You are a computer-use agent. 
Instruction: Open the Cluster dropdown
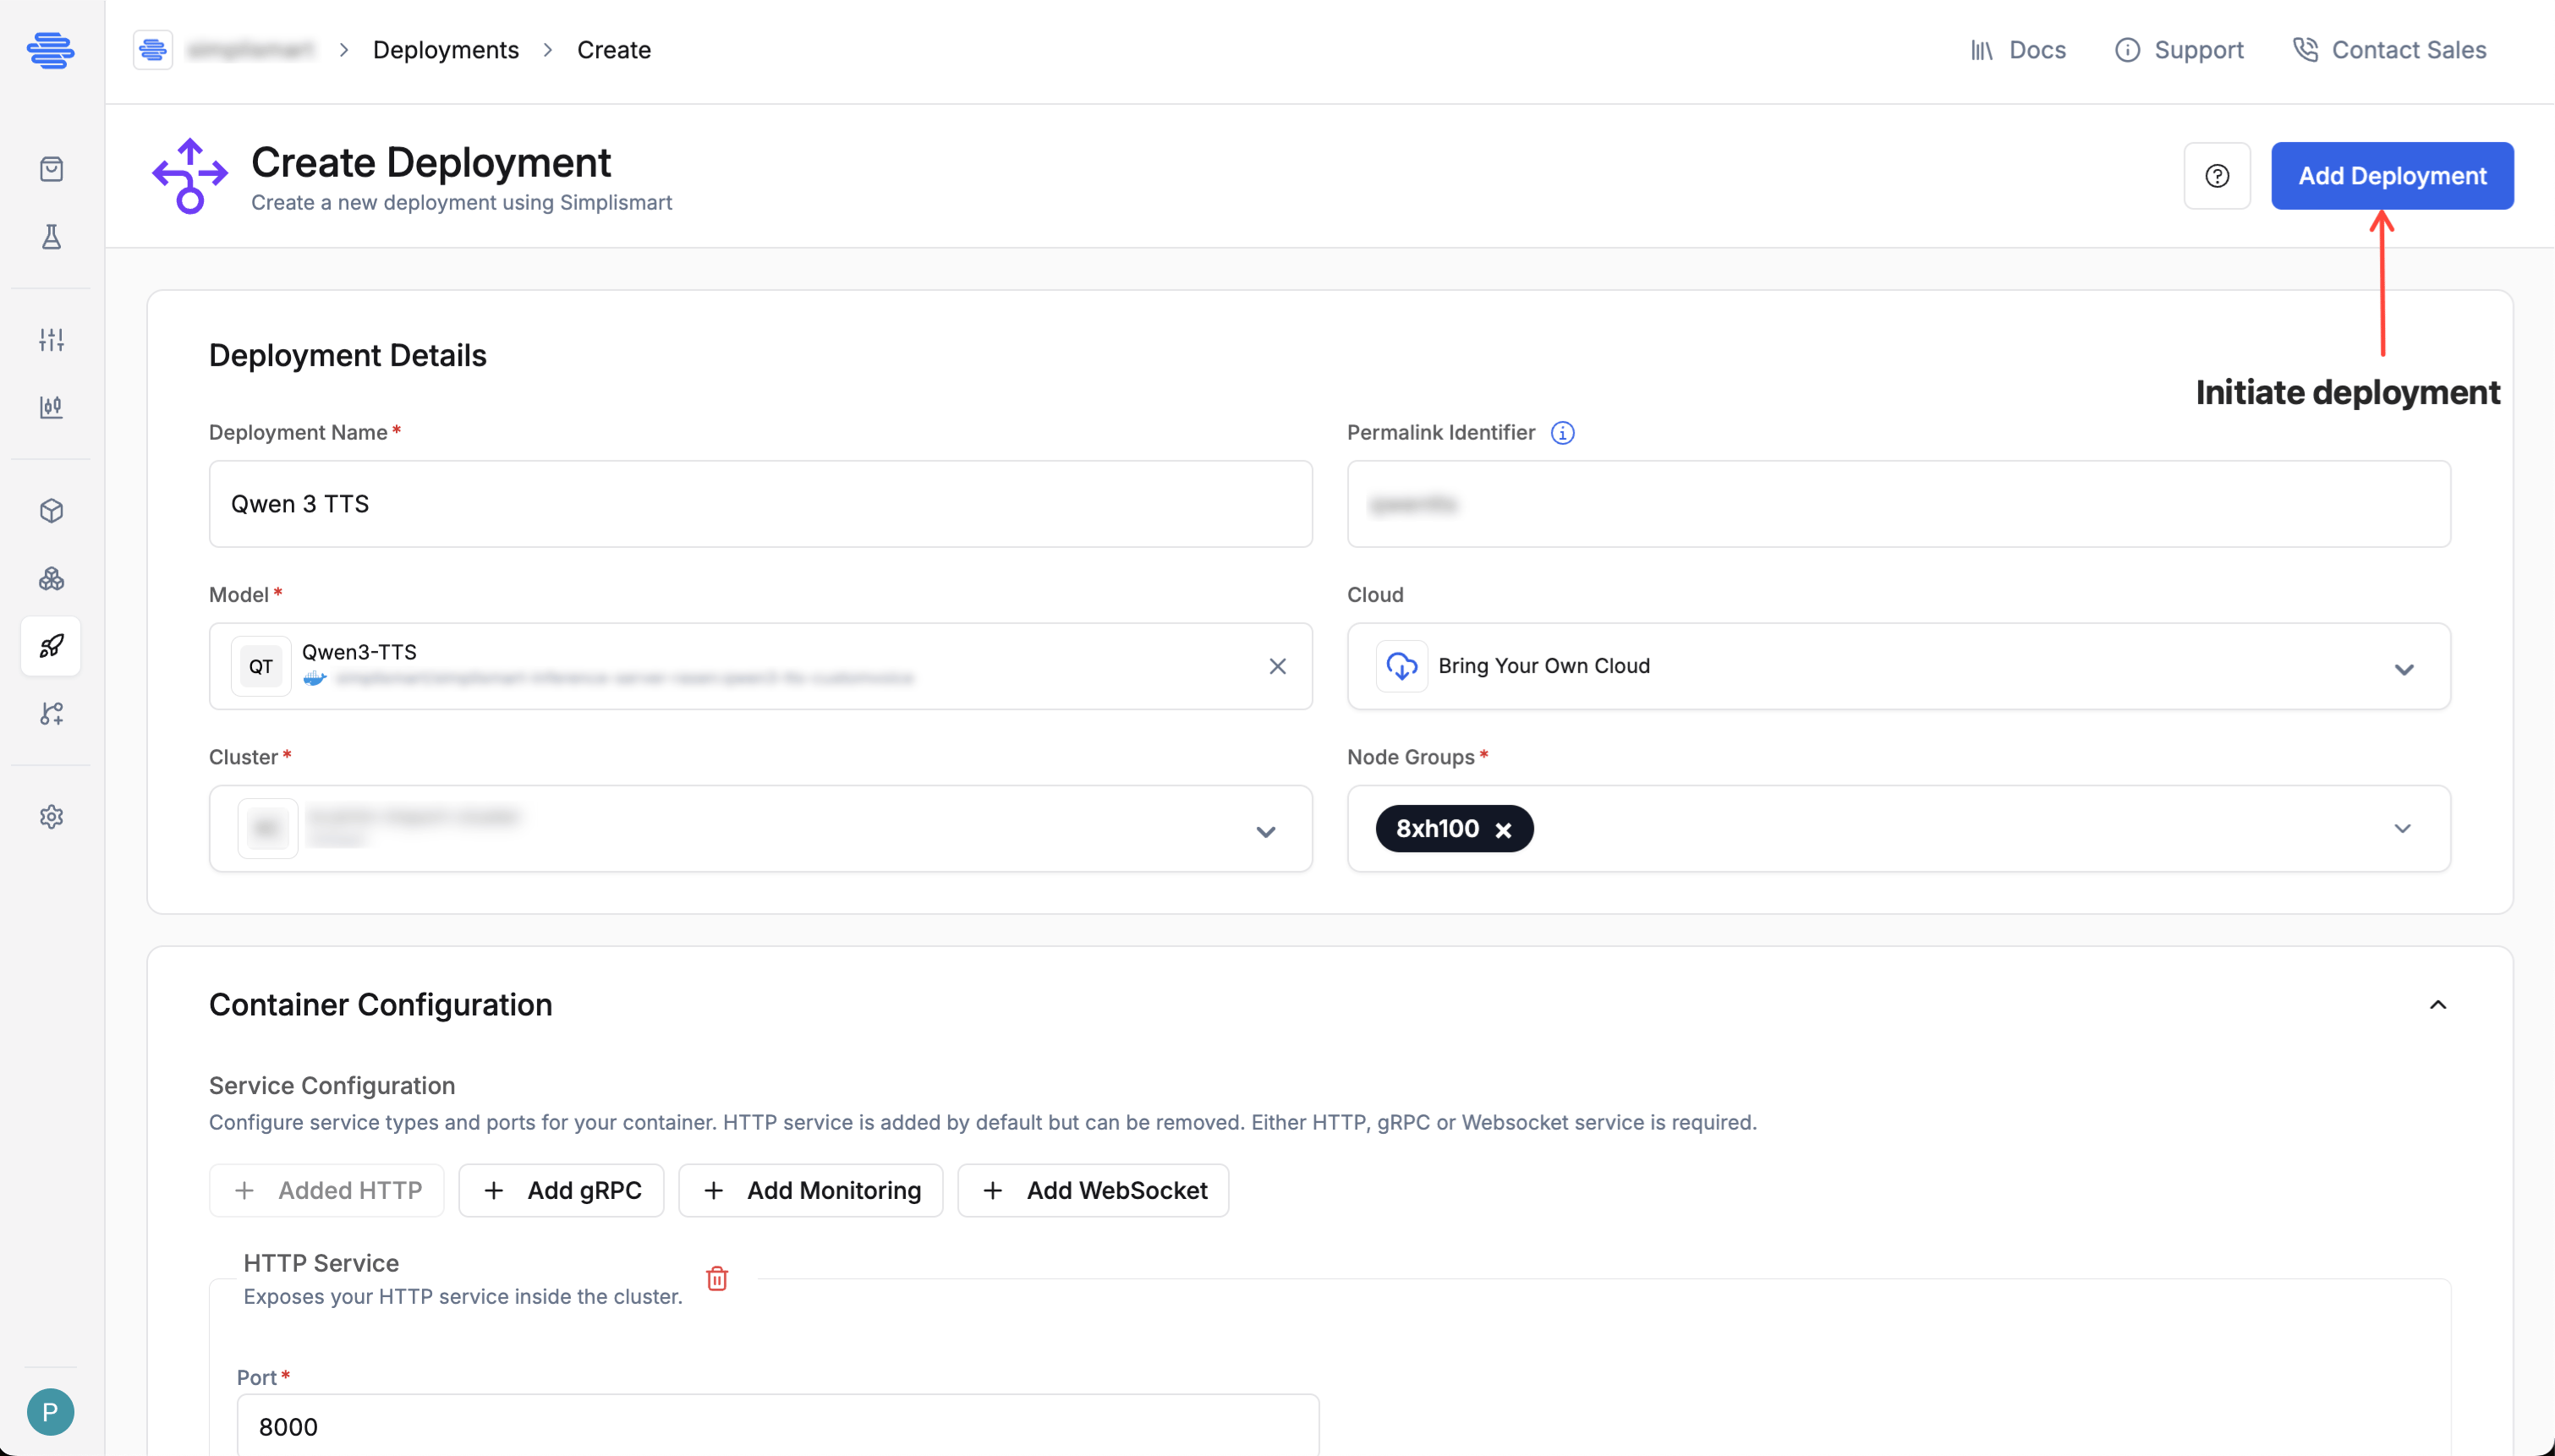coord(760,829)
